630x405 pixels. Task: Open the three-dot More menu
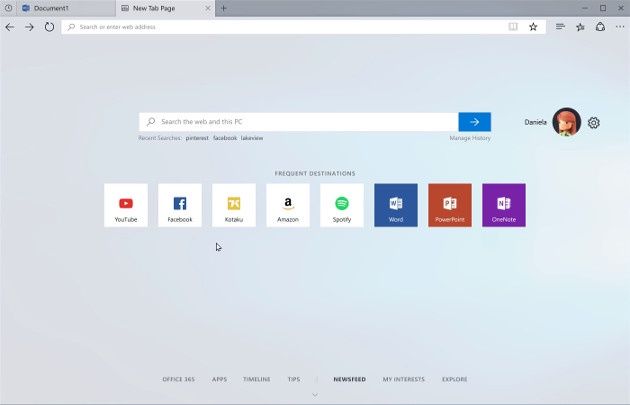tap(620, 27)
